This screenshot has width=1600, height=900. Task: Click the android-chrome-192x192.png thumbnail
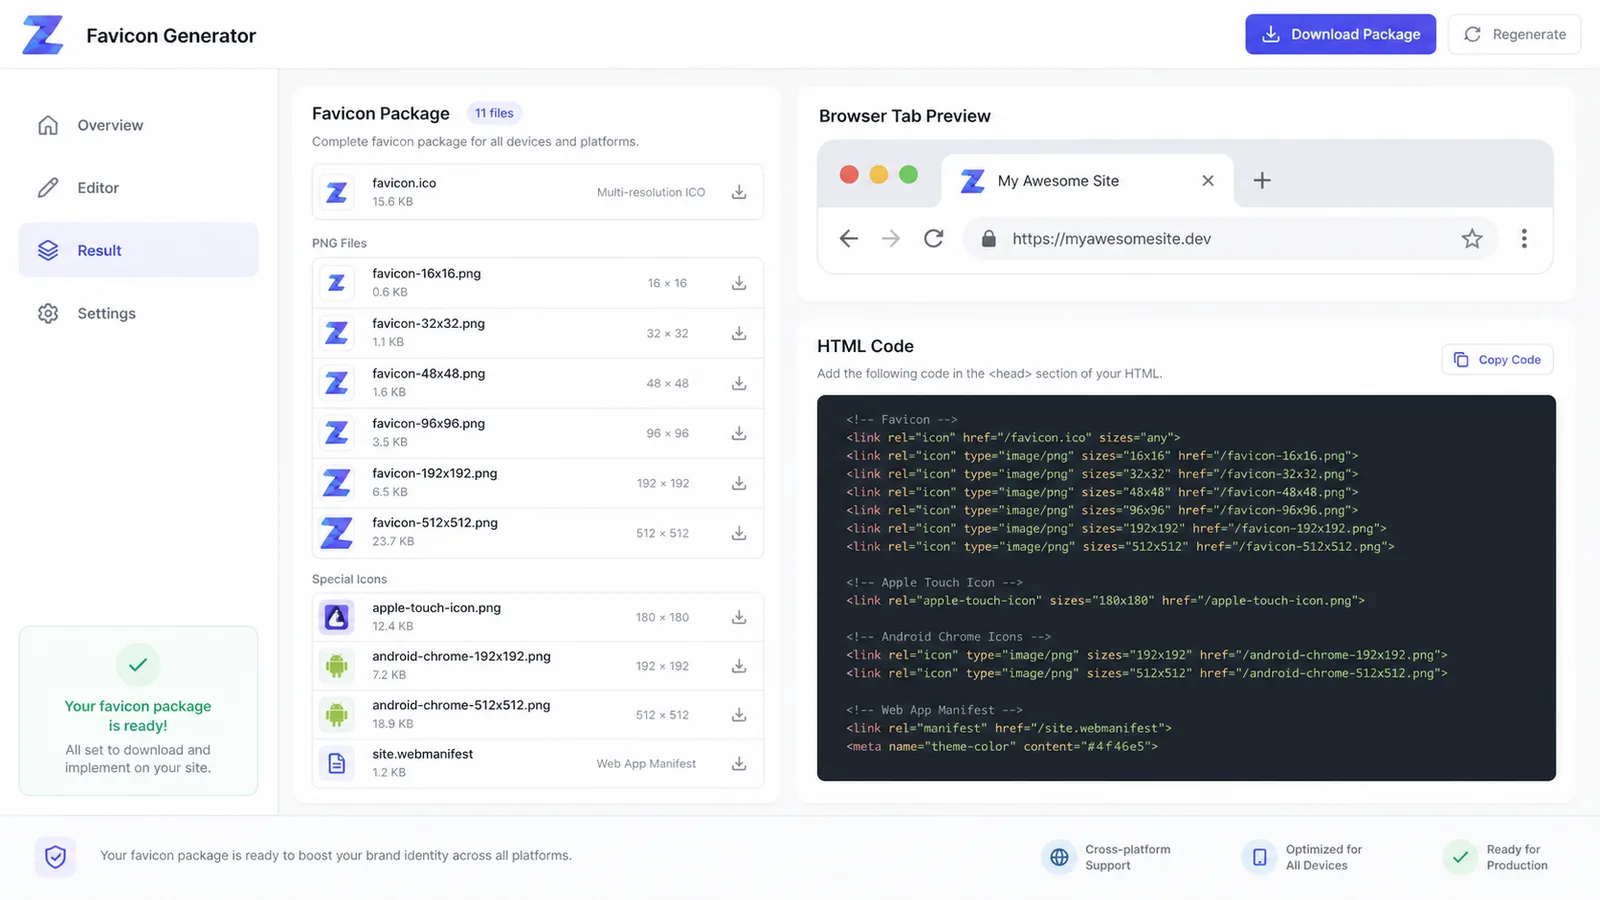pyautogui.click(x=337, y=666)
